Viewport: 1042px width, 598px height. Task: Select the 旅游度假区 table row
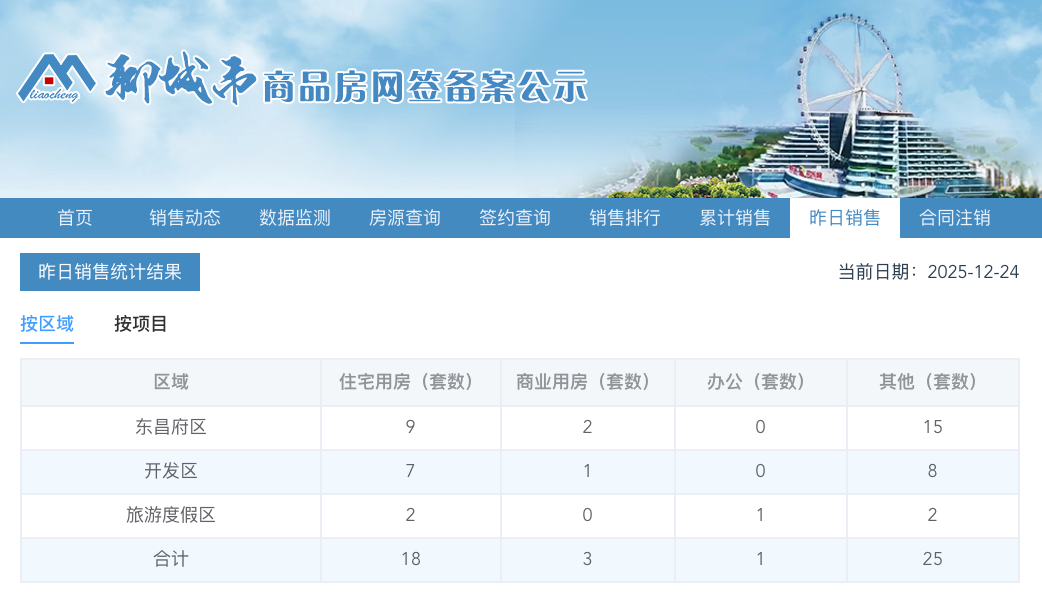point(170,515)
